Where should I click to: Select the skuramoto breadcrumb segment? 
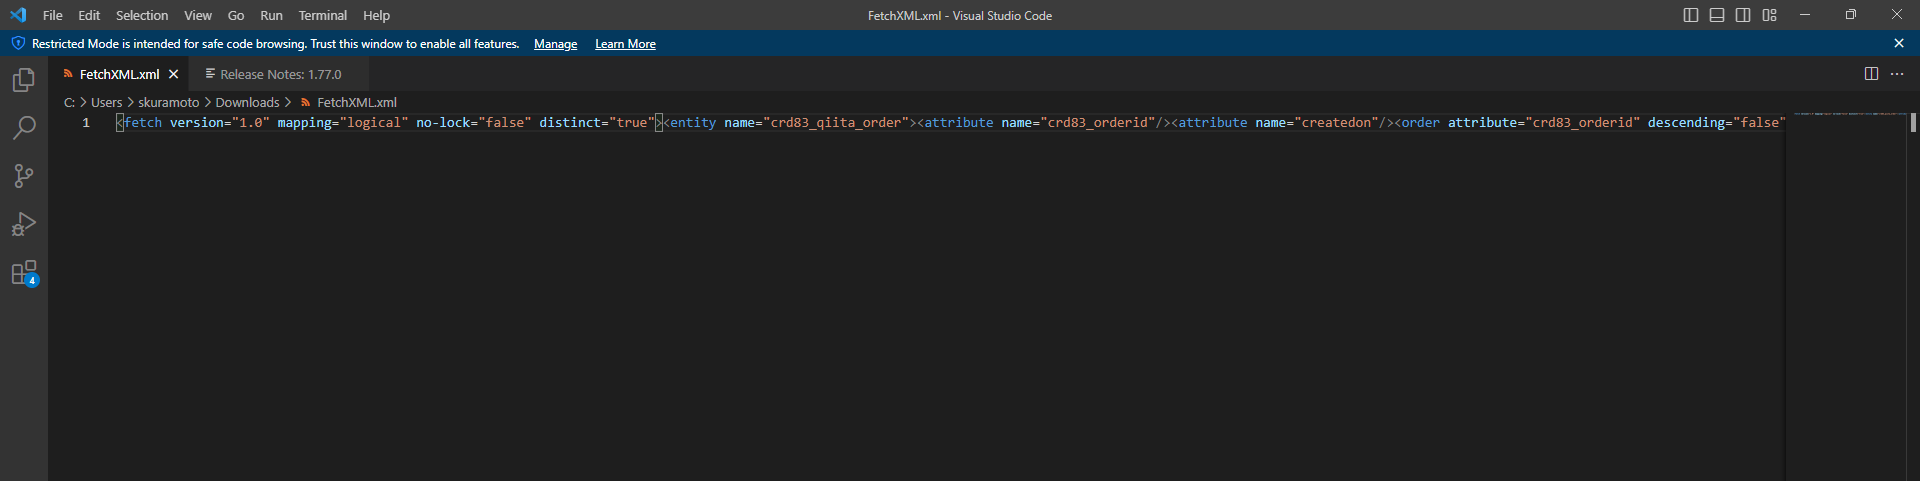[x=168, y=102]
